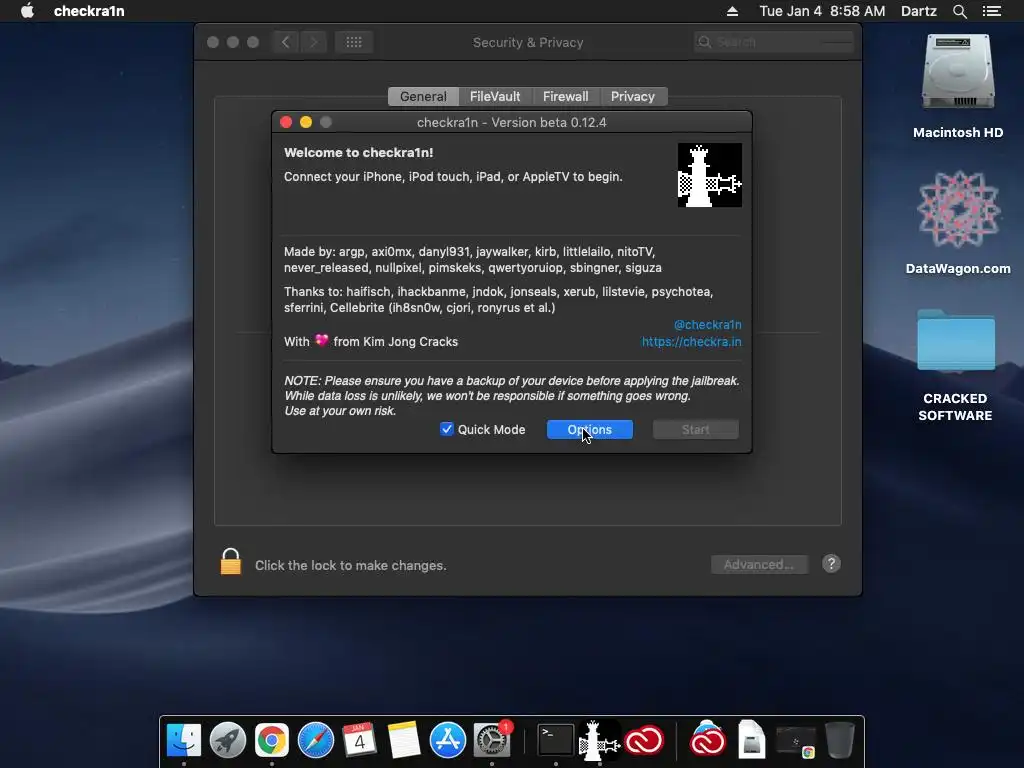Open the Apple menu
Screen dimensions: 1024x768
[x=27, y=11]
